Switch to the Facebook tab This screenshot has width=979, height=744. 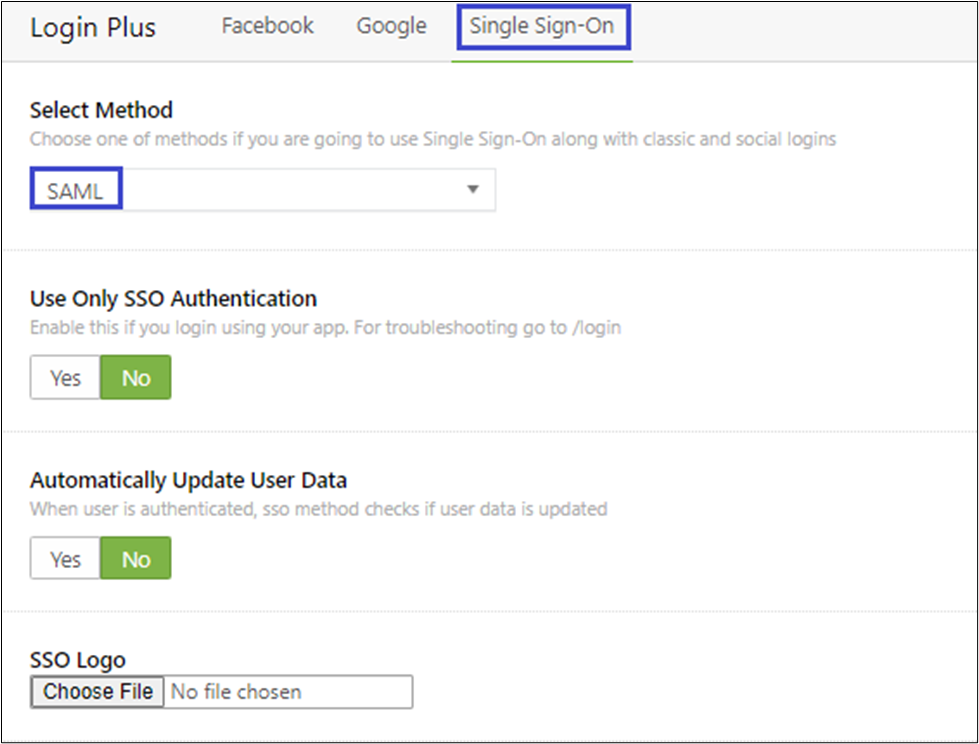(267, 26)
